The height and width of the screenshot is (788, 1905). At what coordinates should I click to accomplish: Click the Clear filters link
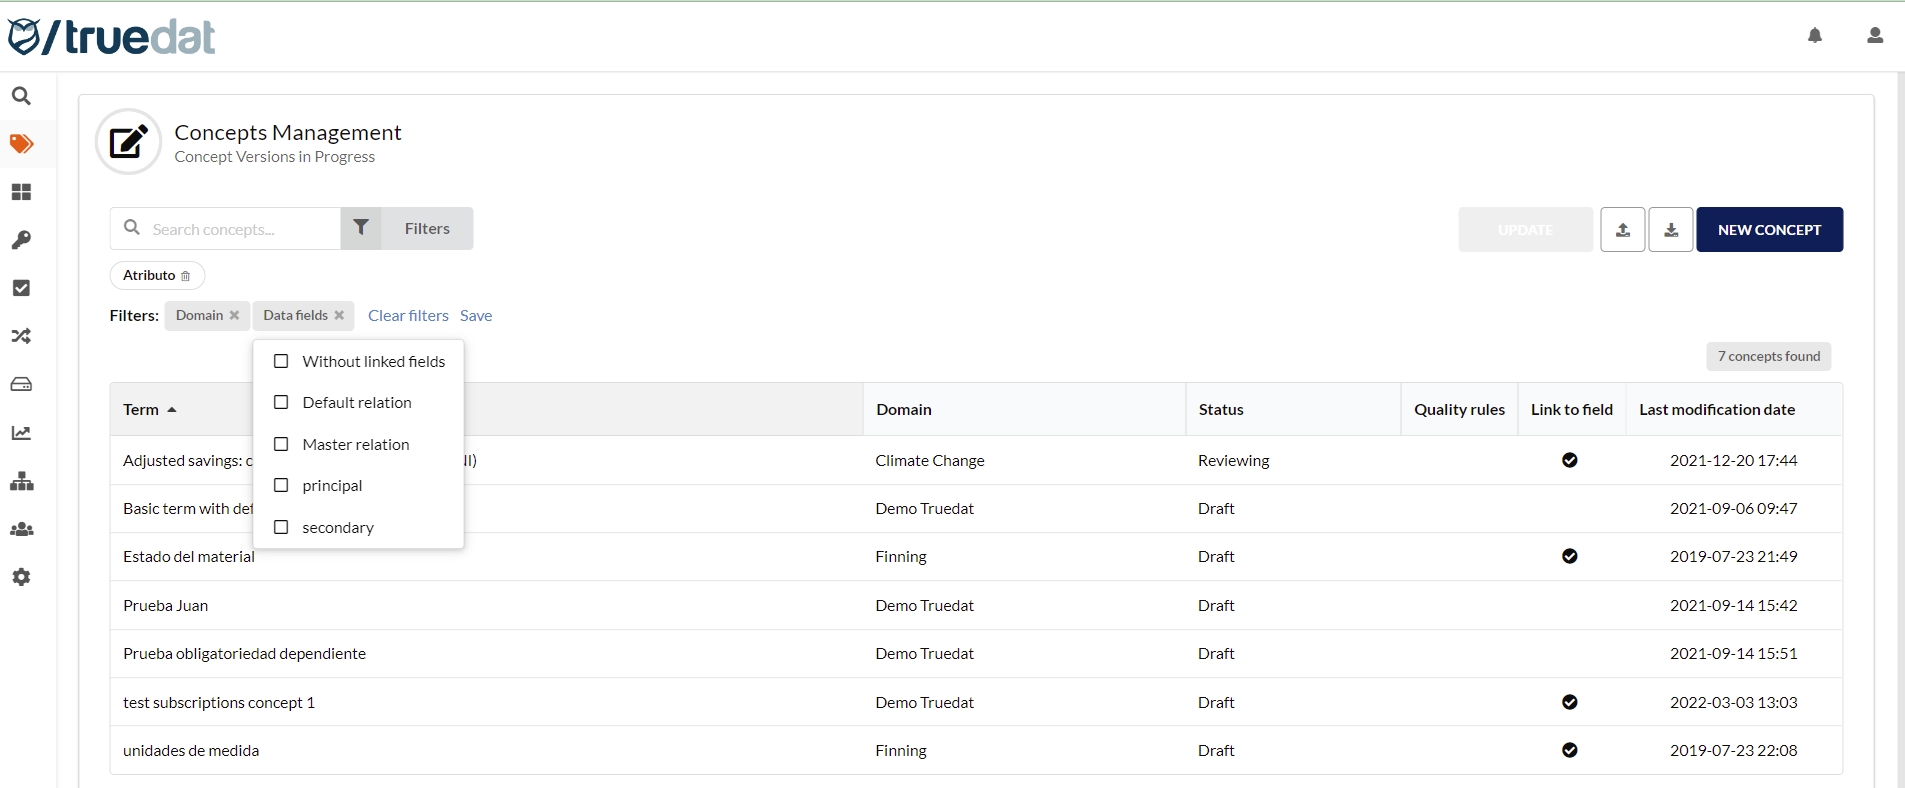coord(408,315)
